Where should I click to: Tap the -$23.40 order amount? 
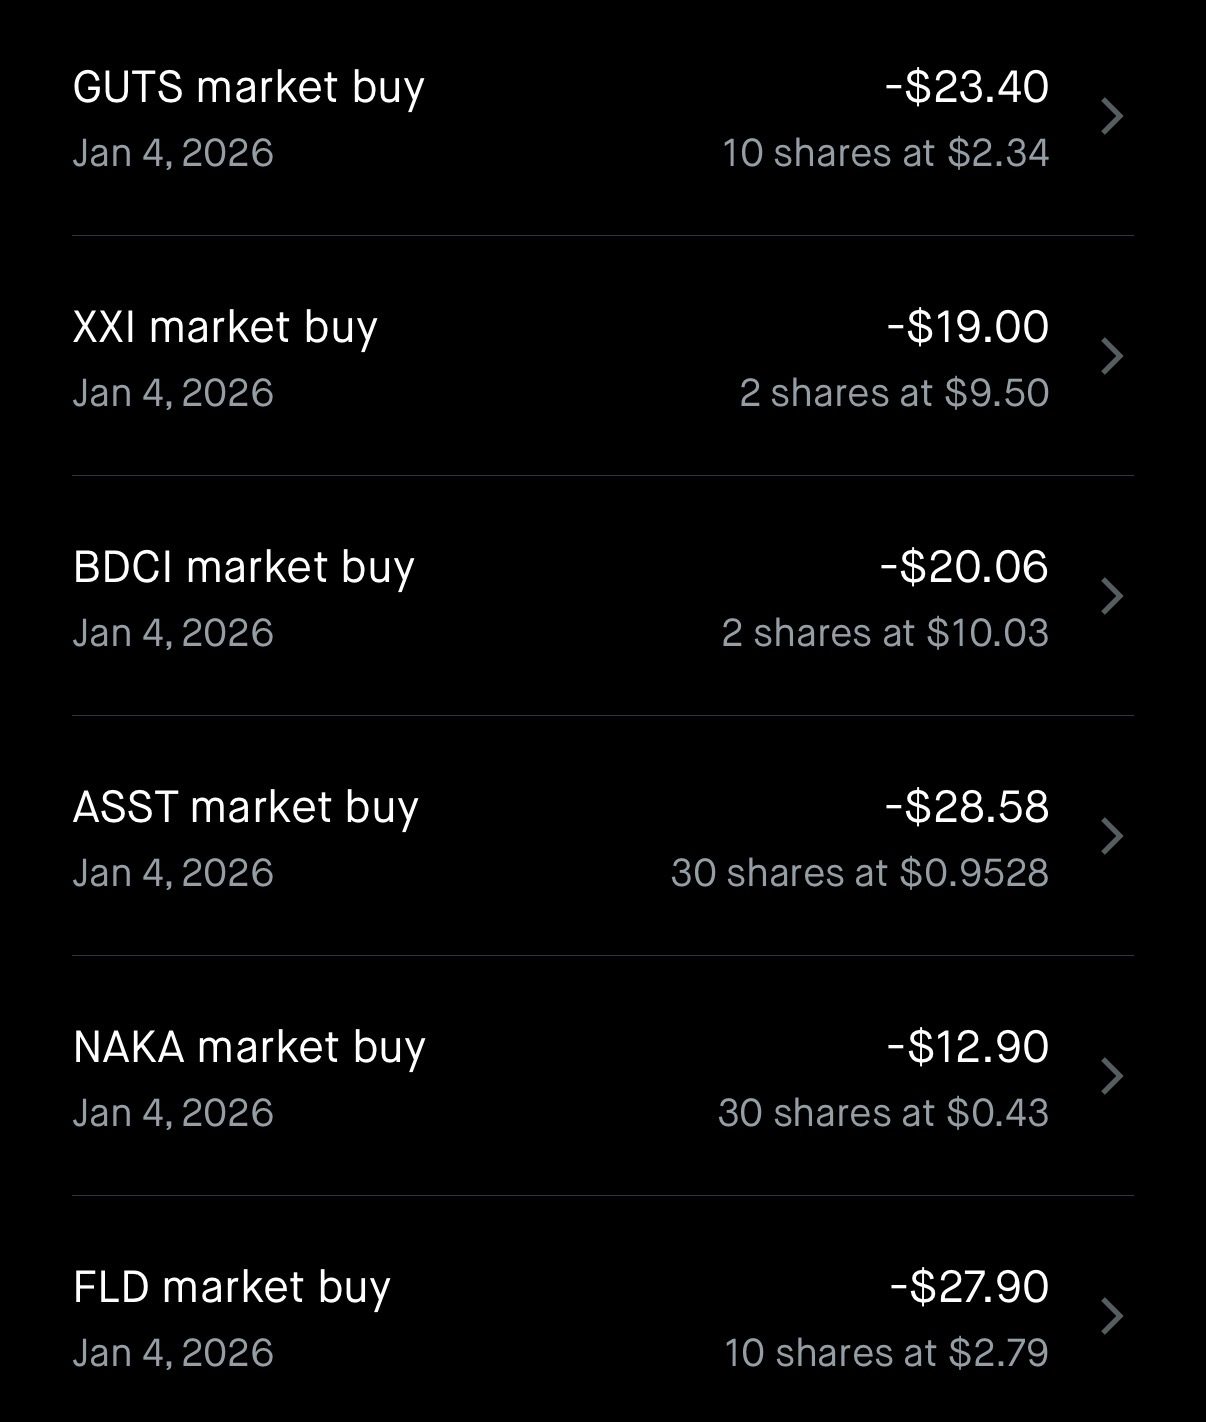(967, 87)
